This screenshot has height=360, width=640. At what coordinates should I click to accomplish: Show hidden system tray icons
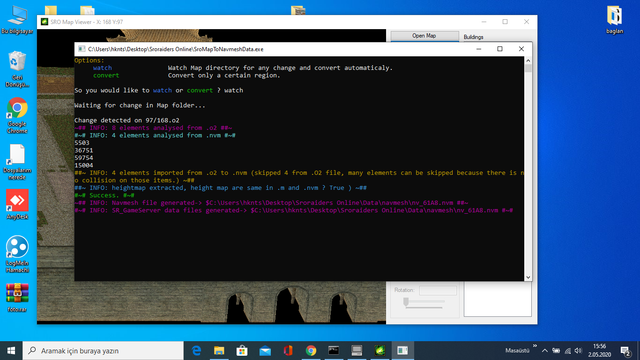(544, 351)
